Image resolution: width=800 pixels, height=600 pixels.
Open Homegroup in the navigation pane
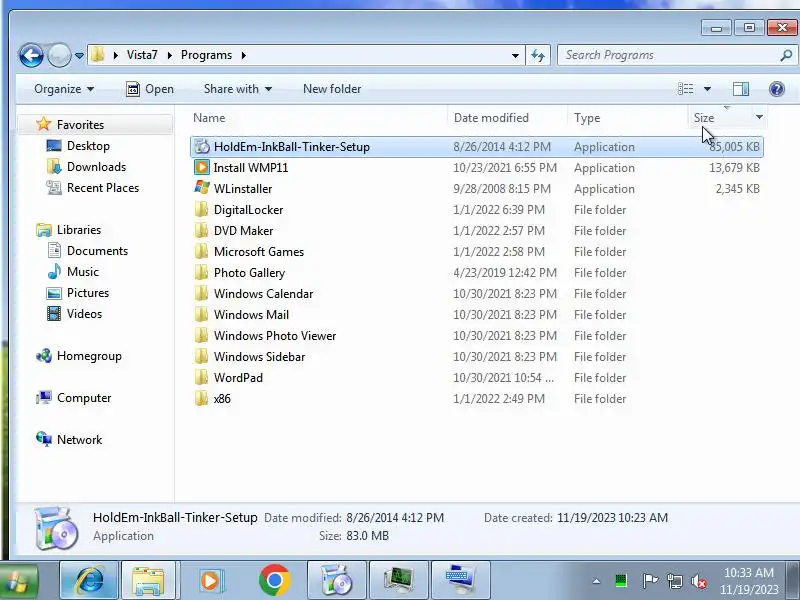click(x=89, y=356)
